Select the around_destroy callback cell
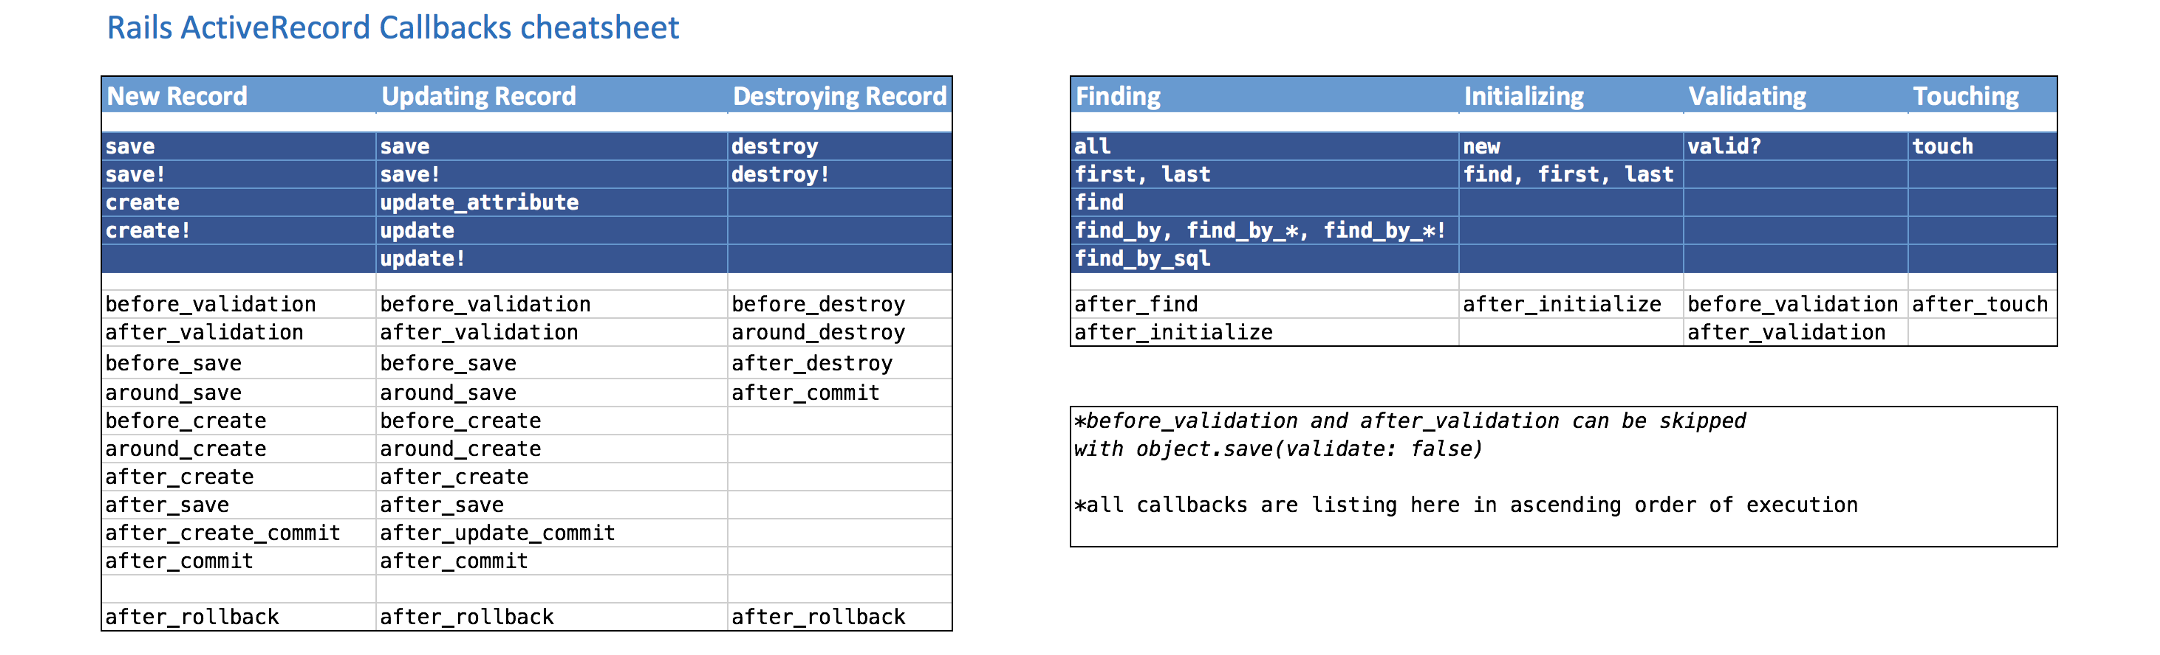The image size is (2160, 655). coord(839,332)
